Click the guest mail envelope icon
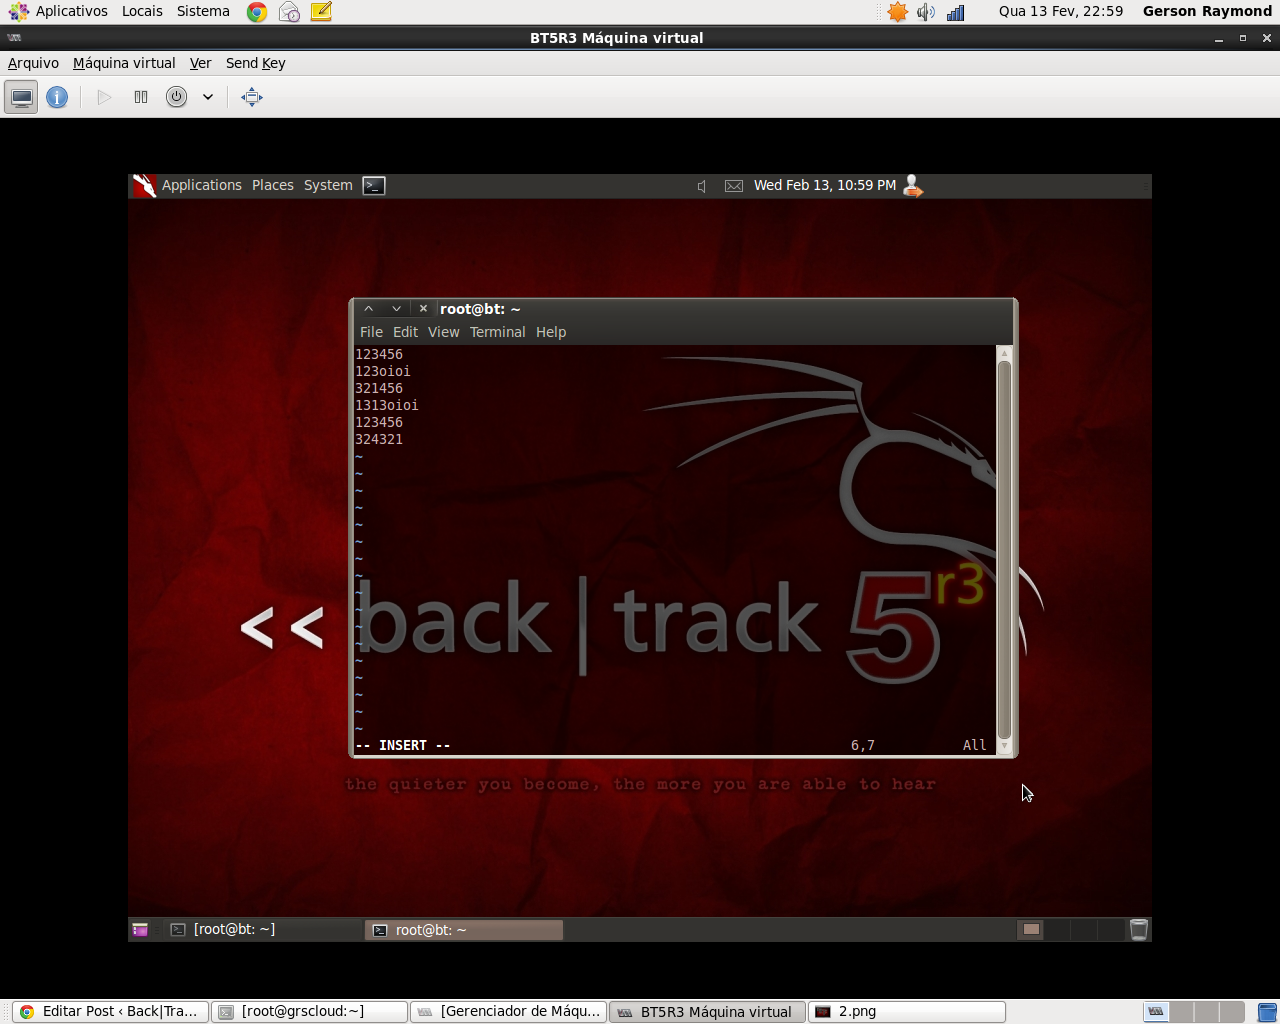The image size is (1280, 1024). (x=734, y=186)
